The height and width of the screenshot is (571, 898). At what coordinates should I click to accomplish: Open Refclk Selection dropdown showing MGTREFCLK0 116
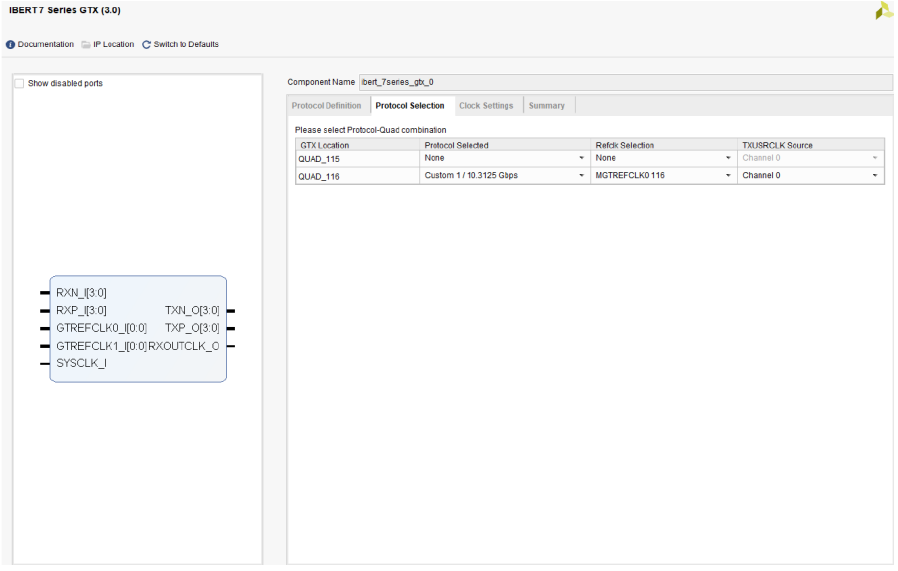pos(664,175)
